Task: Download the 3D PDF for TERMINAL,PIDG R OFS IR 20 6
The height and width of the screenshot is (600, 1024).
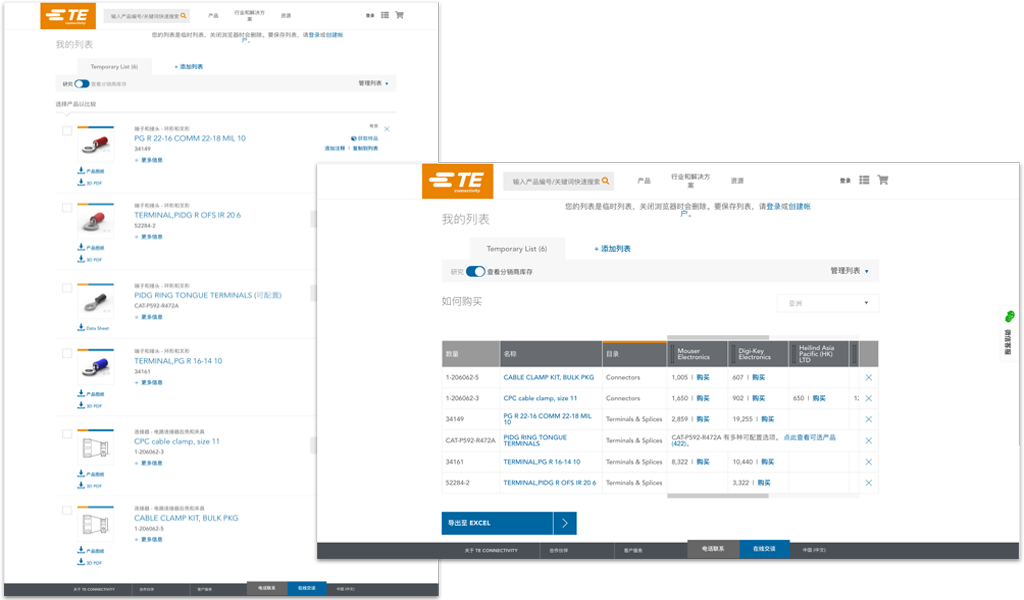Action: click(x=80, y=259)
